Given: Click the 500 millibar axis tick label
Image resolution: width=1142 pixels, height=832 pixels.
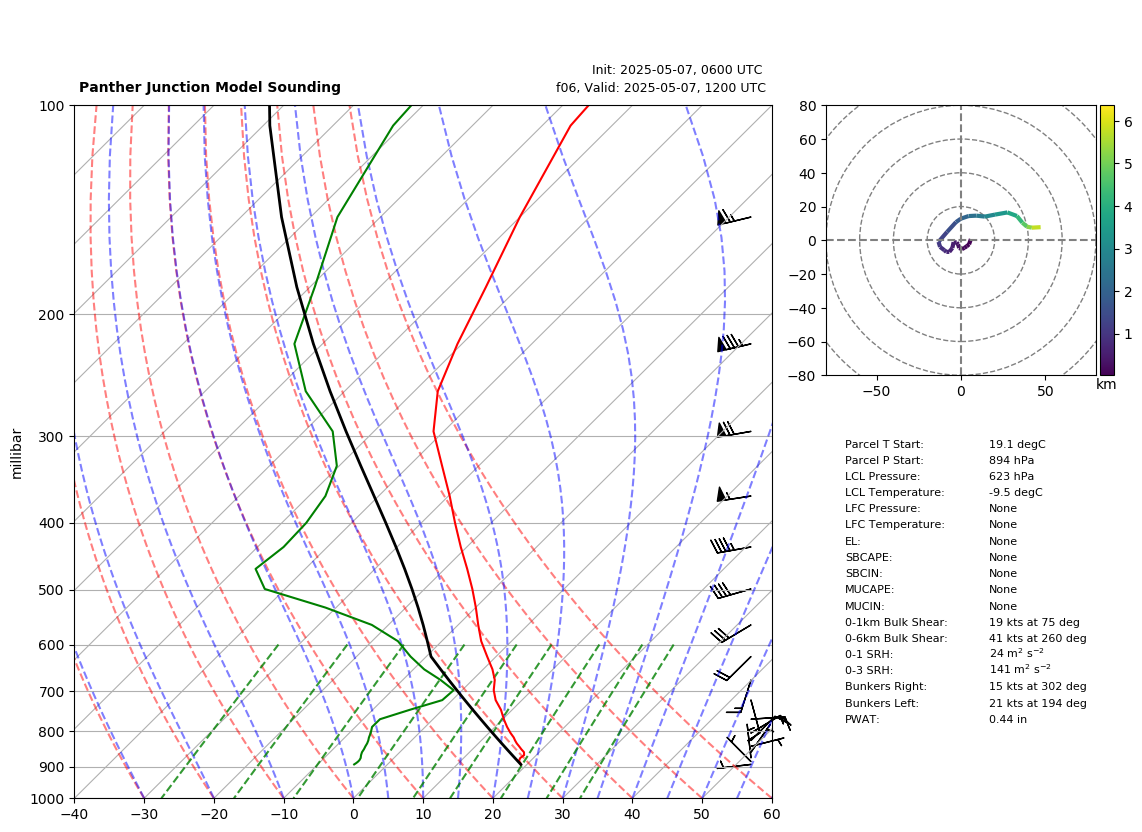Looking at the screenshot, I should tap(51, 590).
